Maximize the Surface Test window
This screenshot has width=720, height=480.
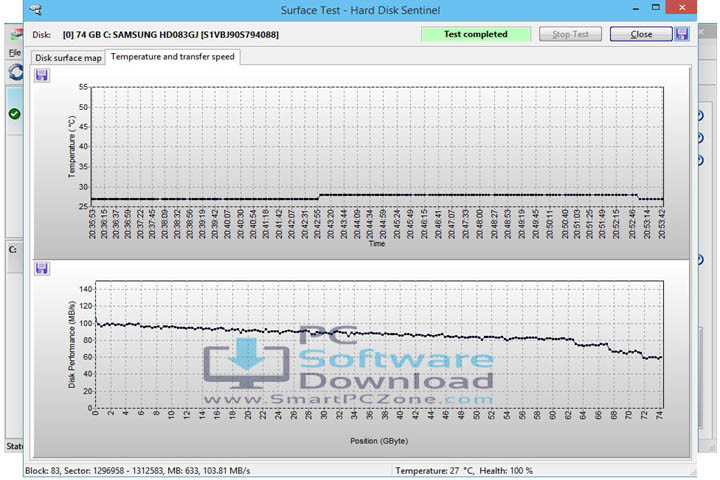coord(656,7)
